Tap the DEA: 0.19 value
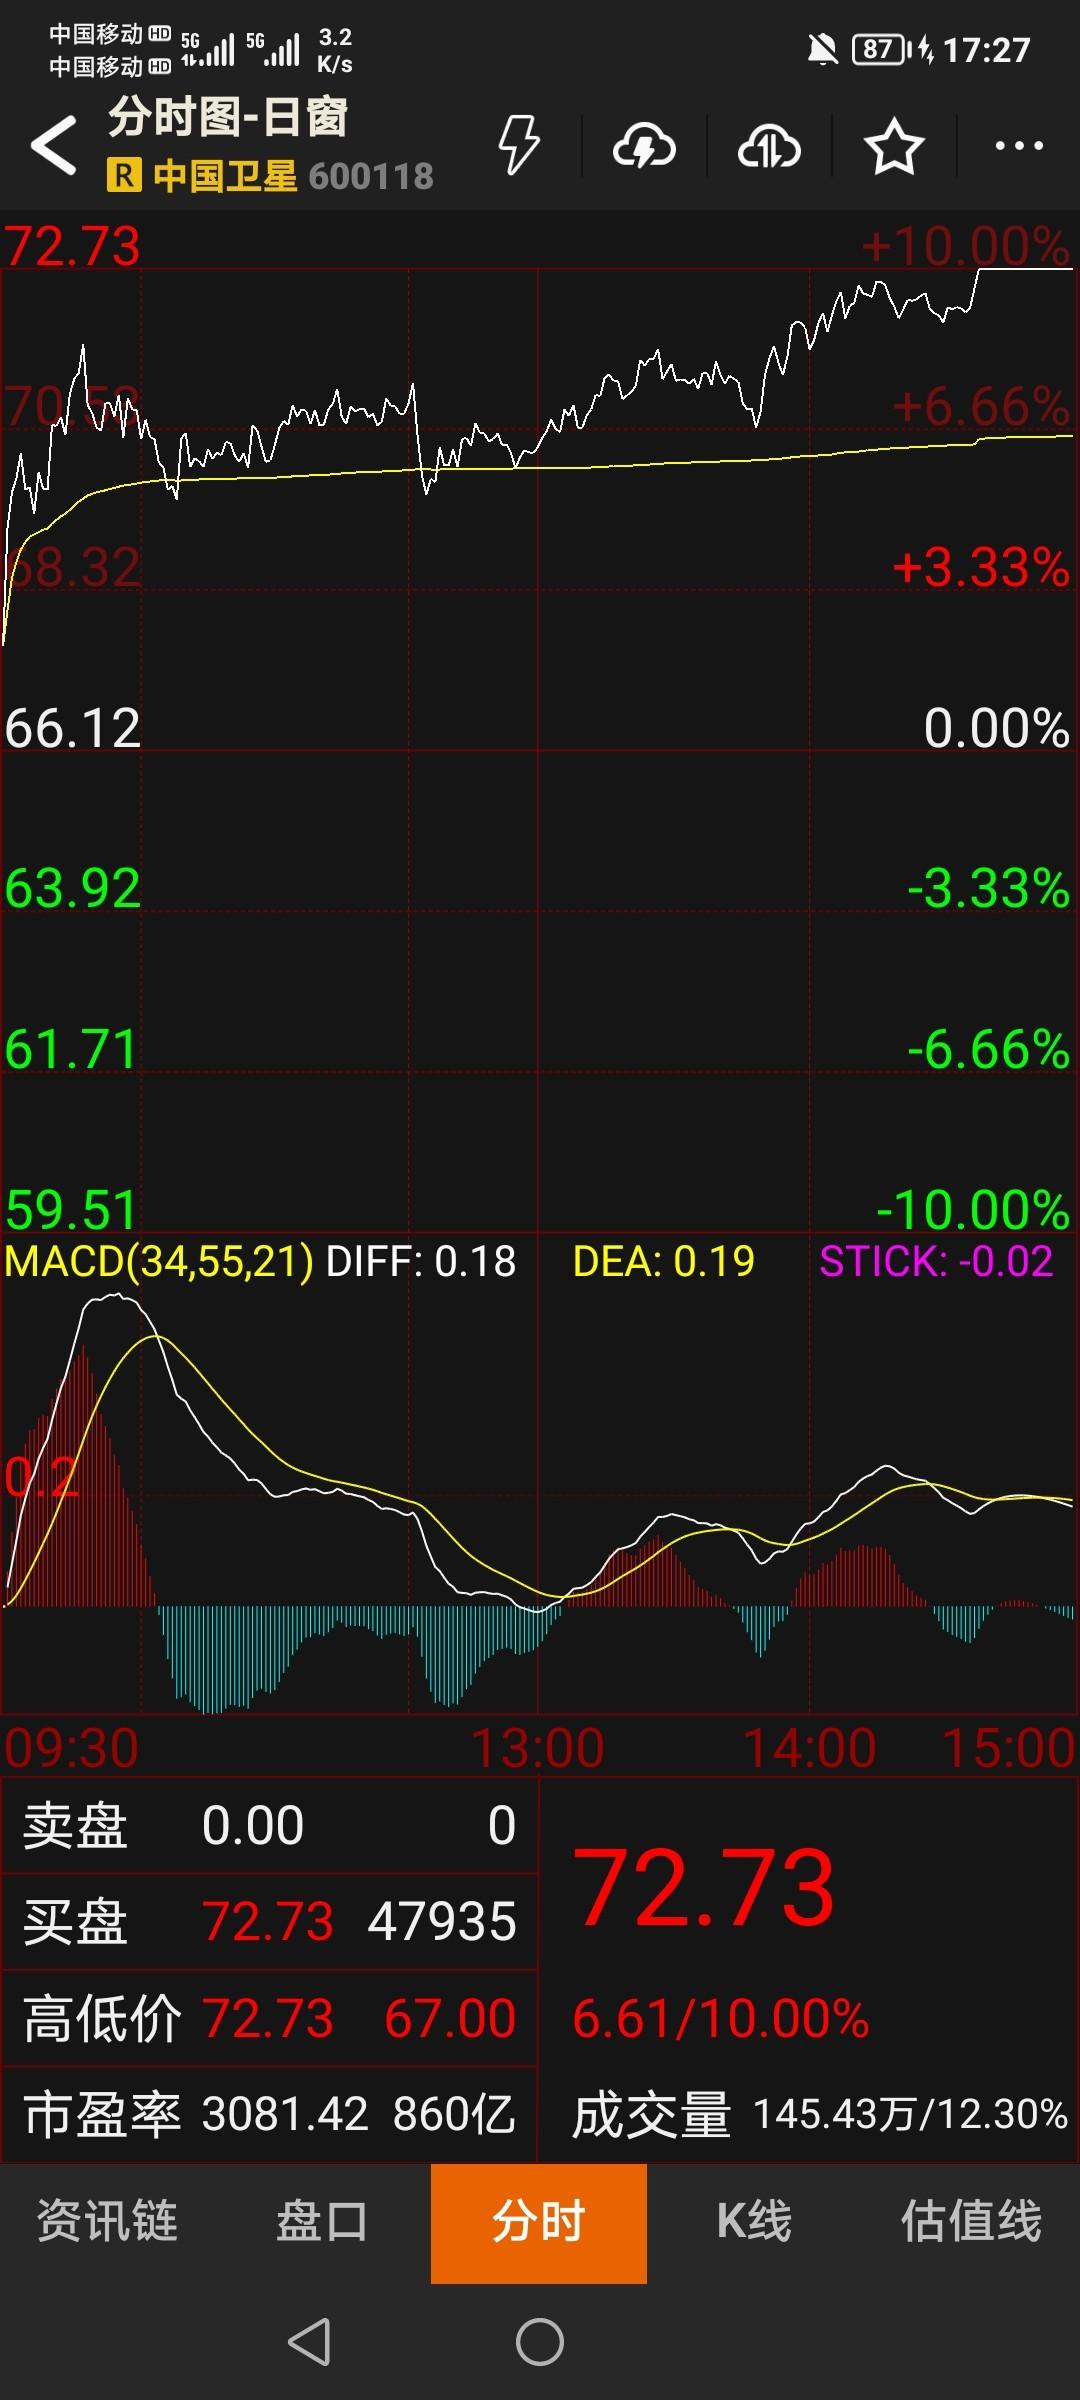 [x=663, y=1261]
